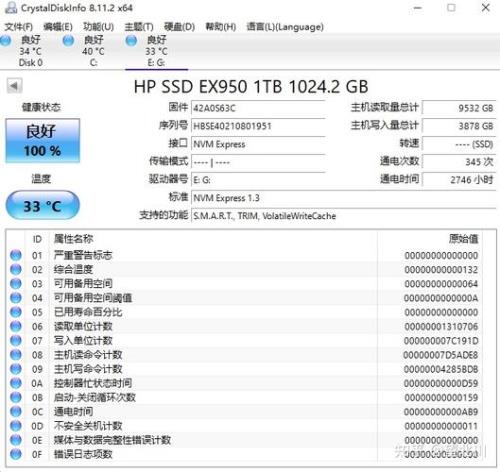Screen dimensions: 500x472
Task: Click the status icon for attribute 03 可用备用空间
Action: pos(16,284)
